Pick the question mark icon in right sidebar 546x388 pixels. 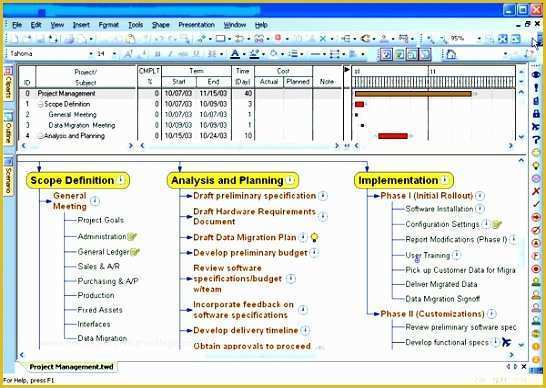[x=536, y=139]
